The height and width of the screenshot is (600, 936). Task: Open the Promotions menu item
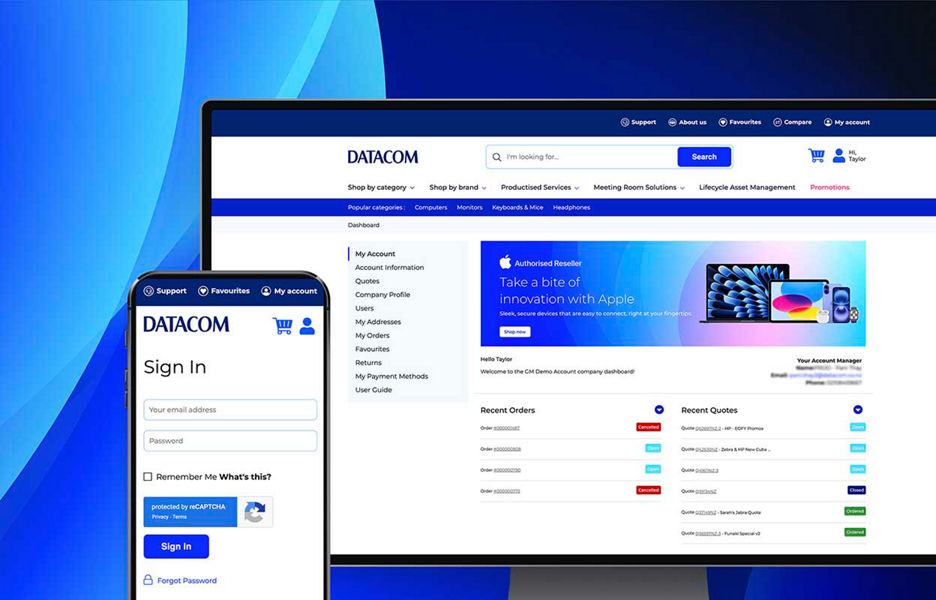pos(829,187)
